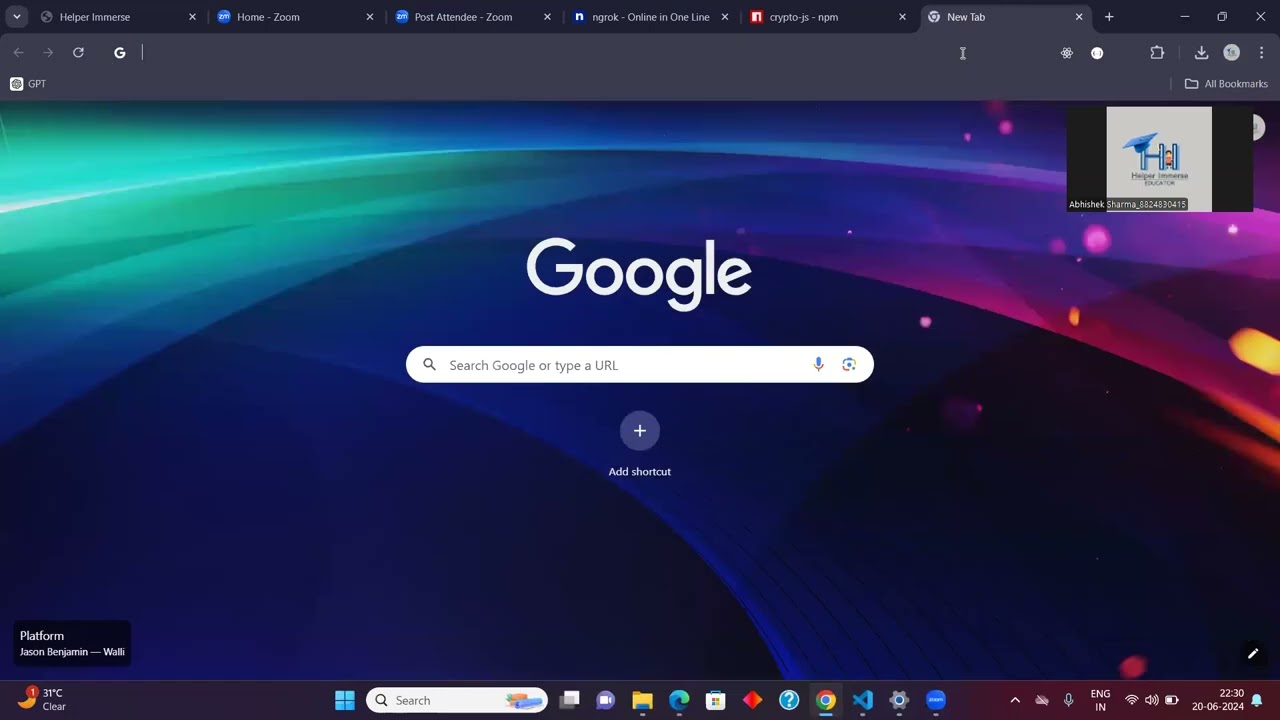Screen dimensions: 1280x720
Task: Open the weather widget showing 31°C Clear
Action: [43, 700]
